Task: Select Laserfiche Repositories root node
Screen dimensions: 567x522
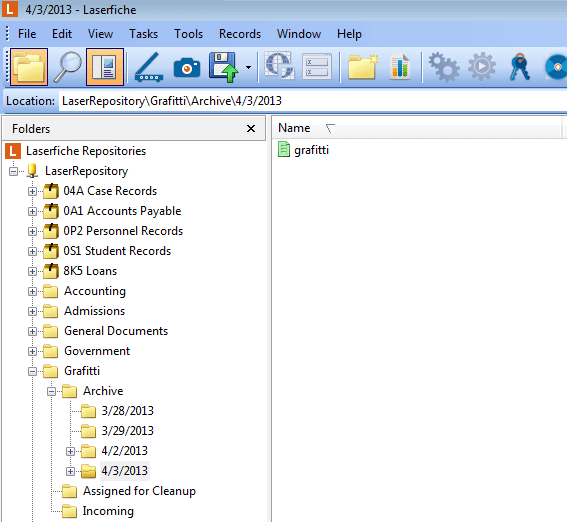Action: 86,151
